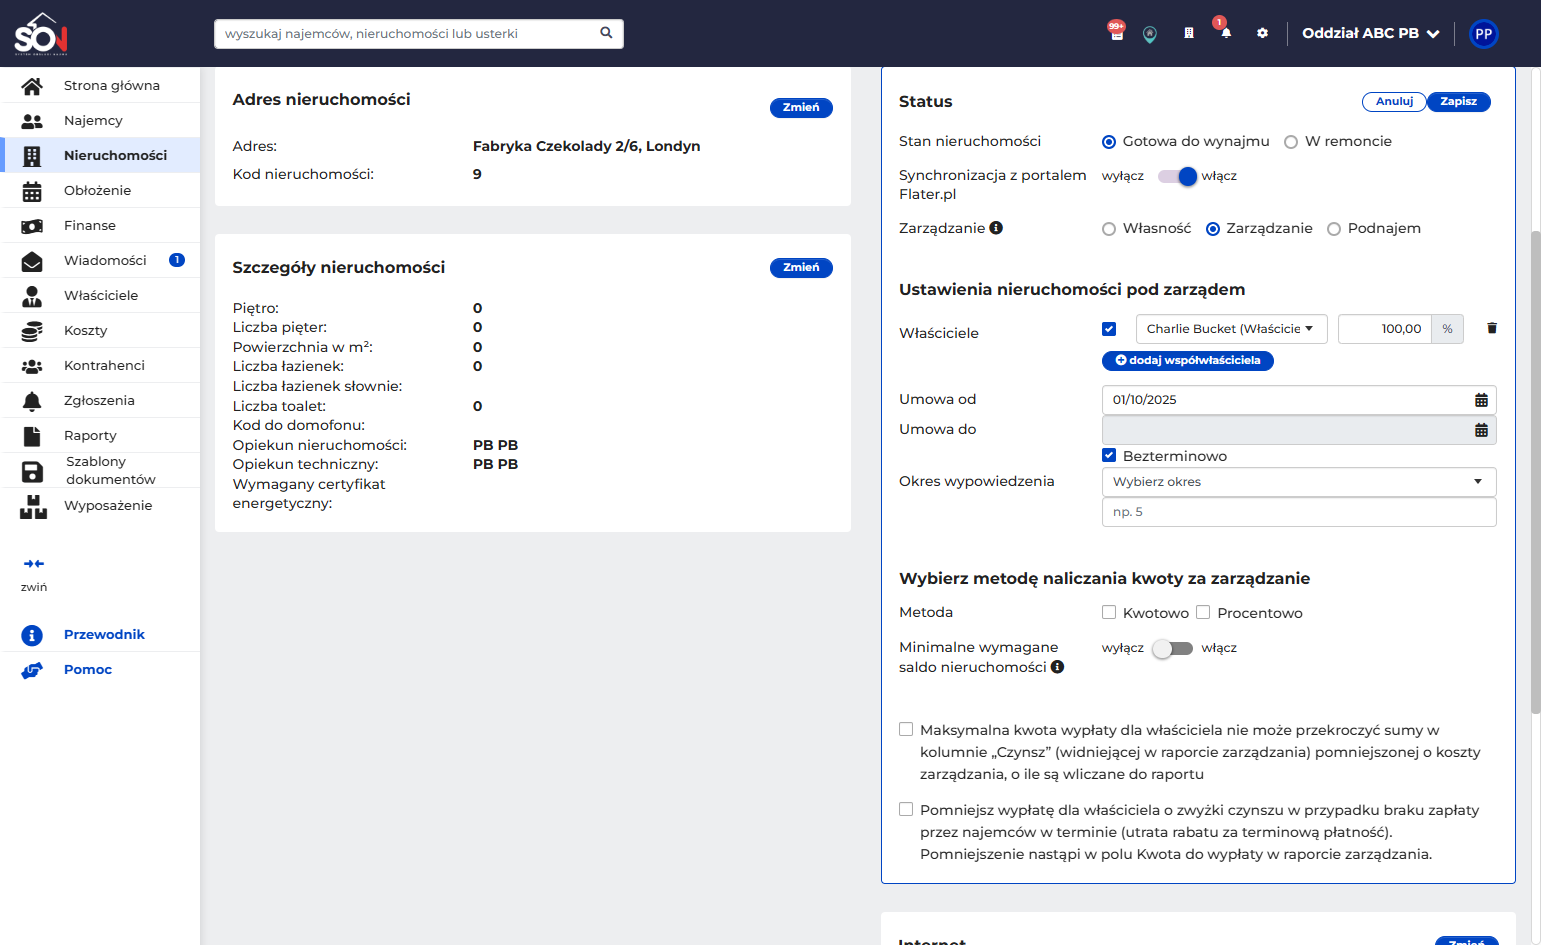The height and width of the screenshot is (945, 1541).
Task: Open the Oddział ABC PB dropdown
Action: tap(1370, 33)
